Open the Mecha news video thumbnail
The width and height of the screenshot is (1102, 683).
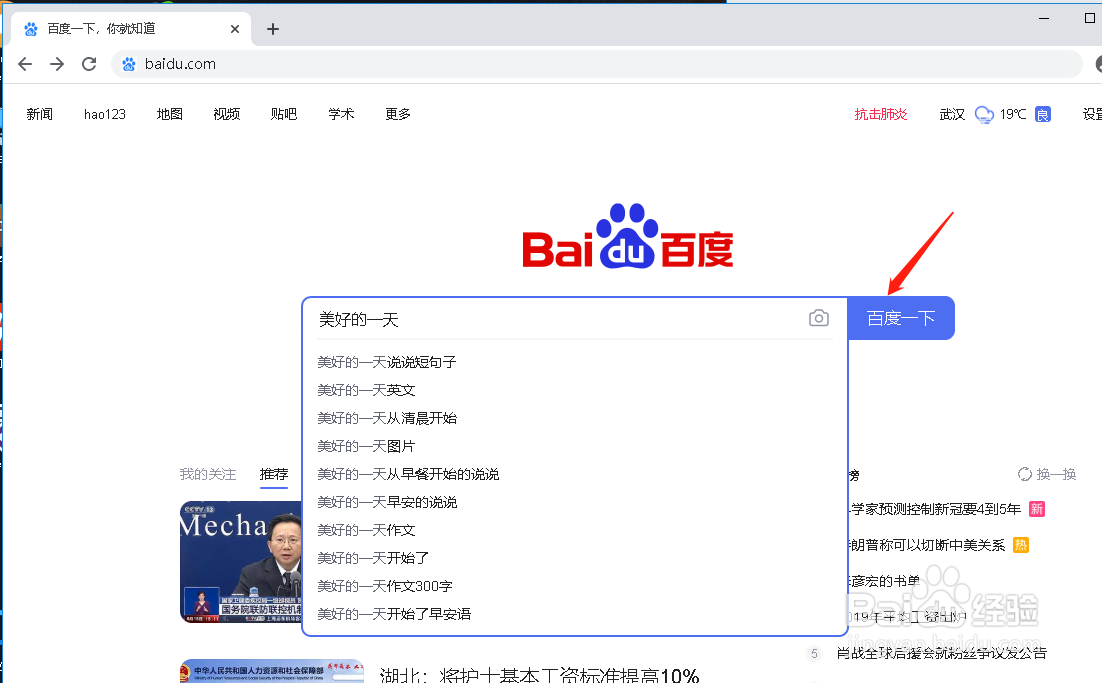click(x=240, y=561)
